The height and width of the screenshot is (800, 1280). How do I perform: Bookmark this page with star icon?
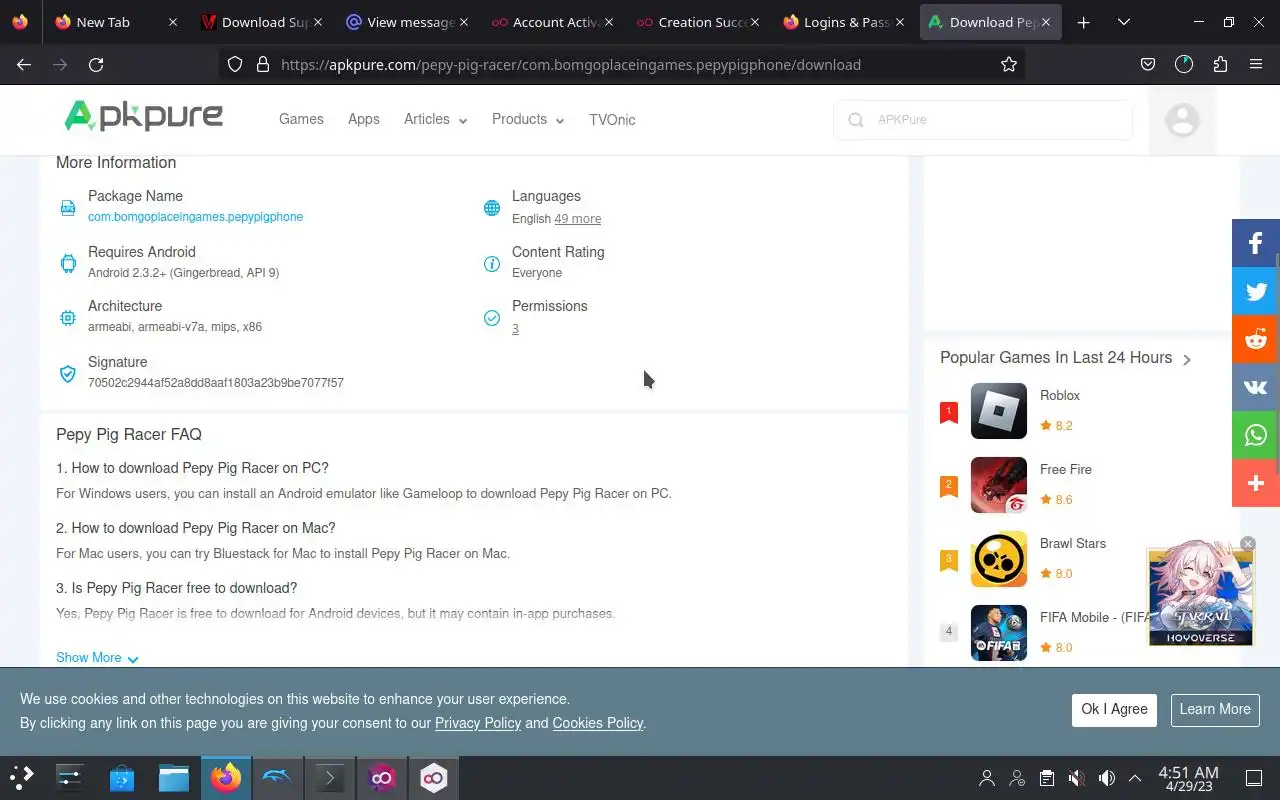coord(1009,64)
